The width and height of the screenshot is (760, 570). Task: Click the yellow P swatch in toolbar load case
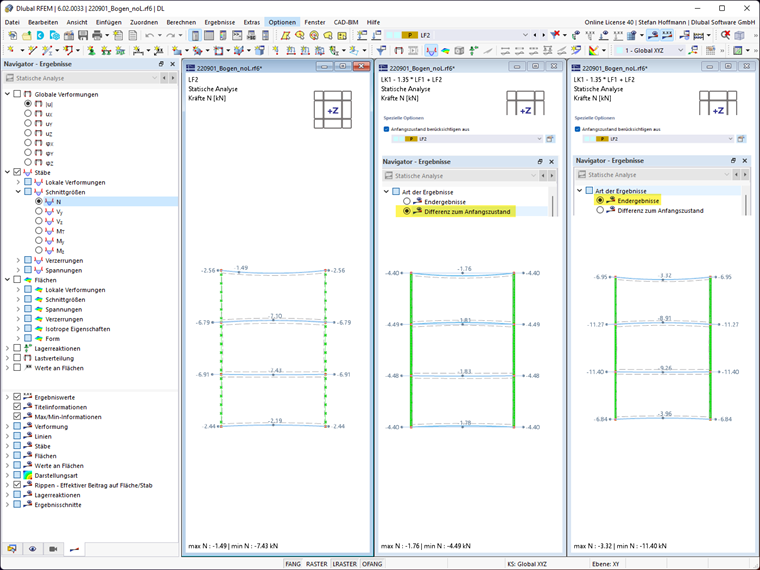pyautogui.click(x=410, y=35)
